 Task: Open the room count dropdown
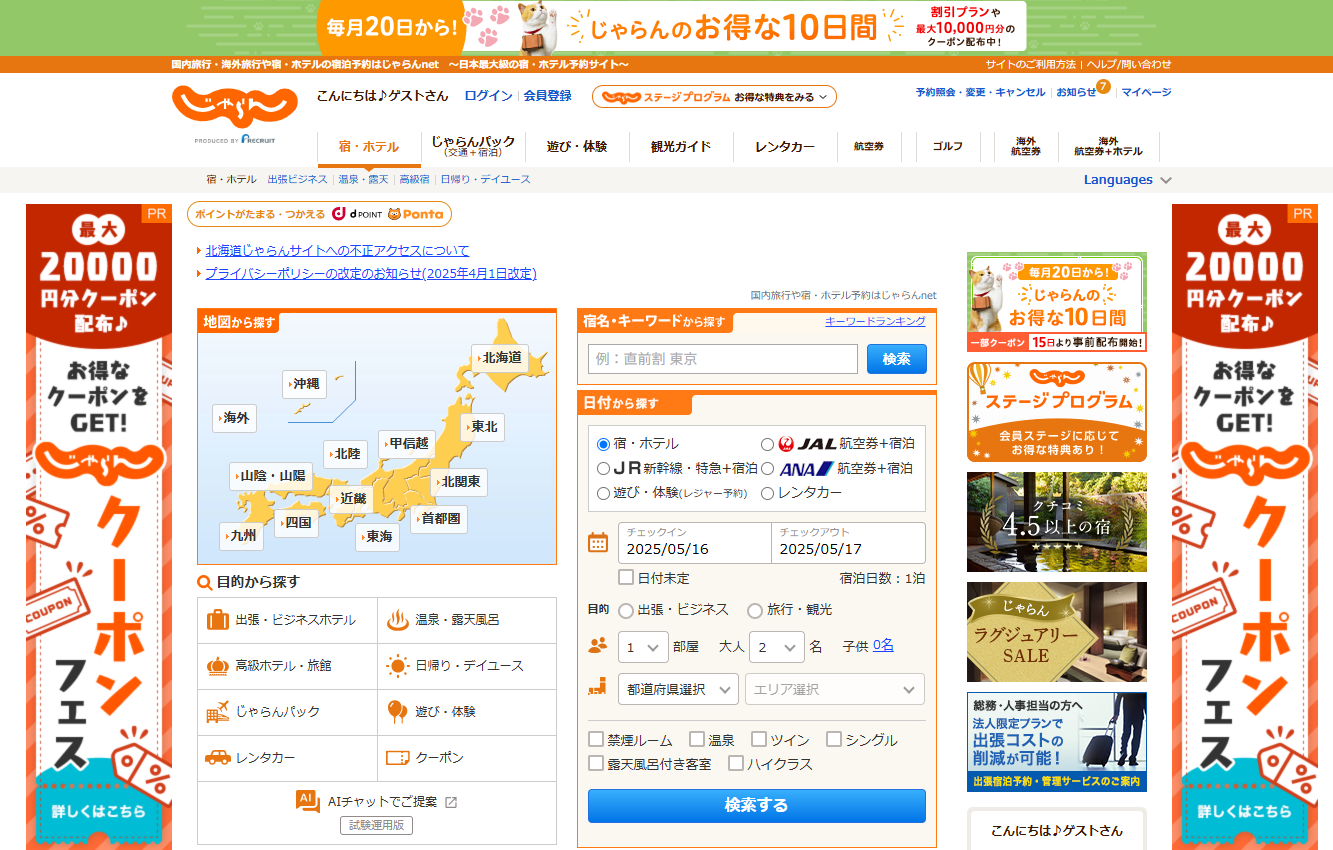(x=643, y=647)
